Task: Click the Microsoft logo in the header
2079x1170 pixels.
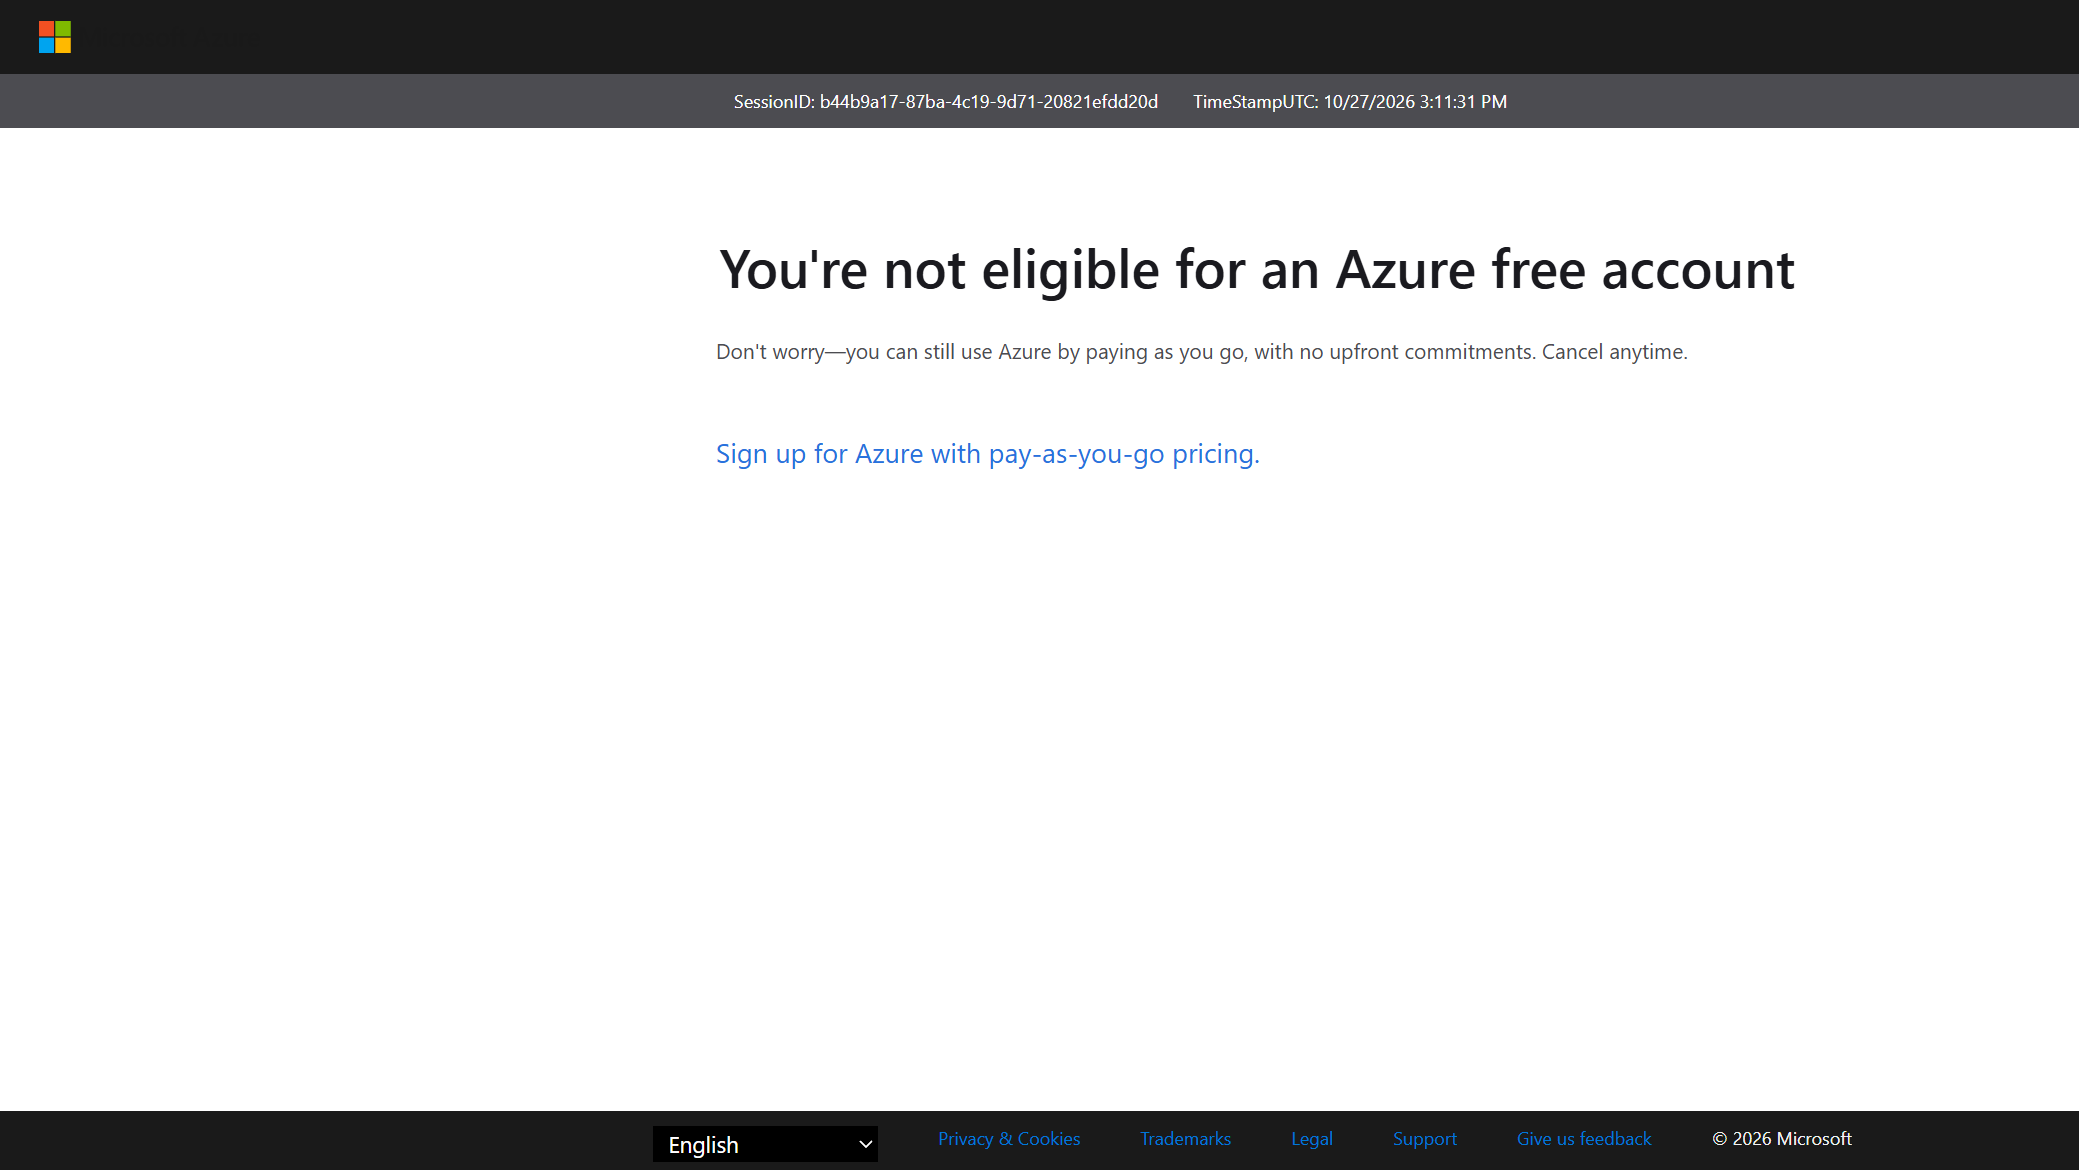Action: (55, 37)
